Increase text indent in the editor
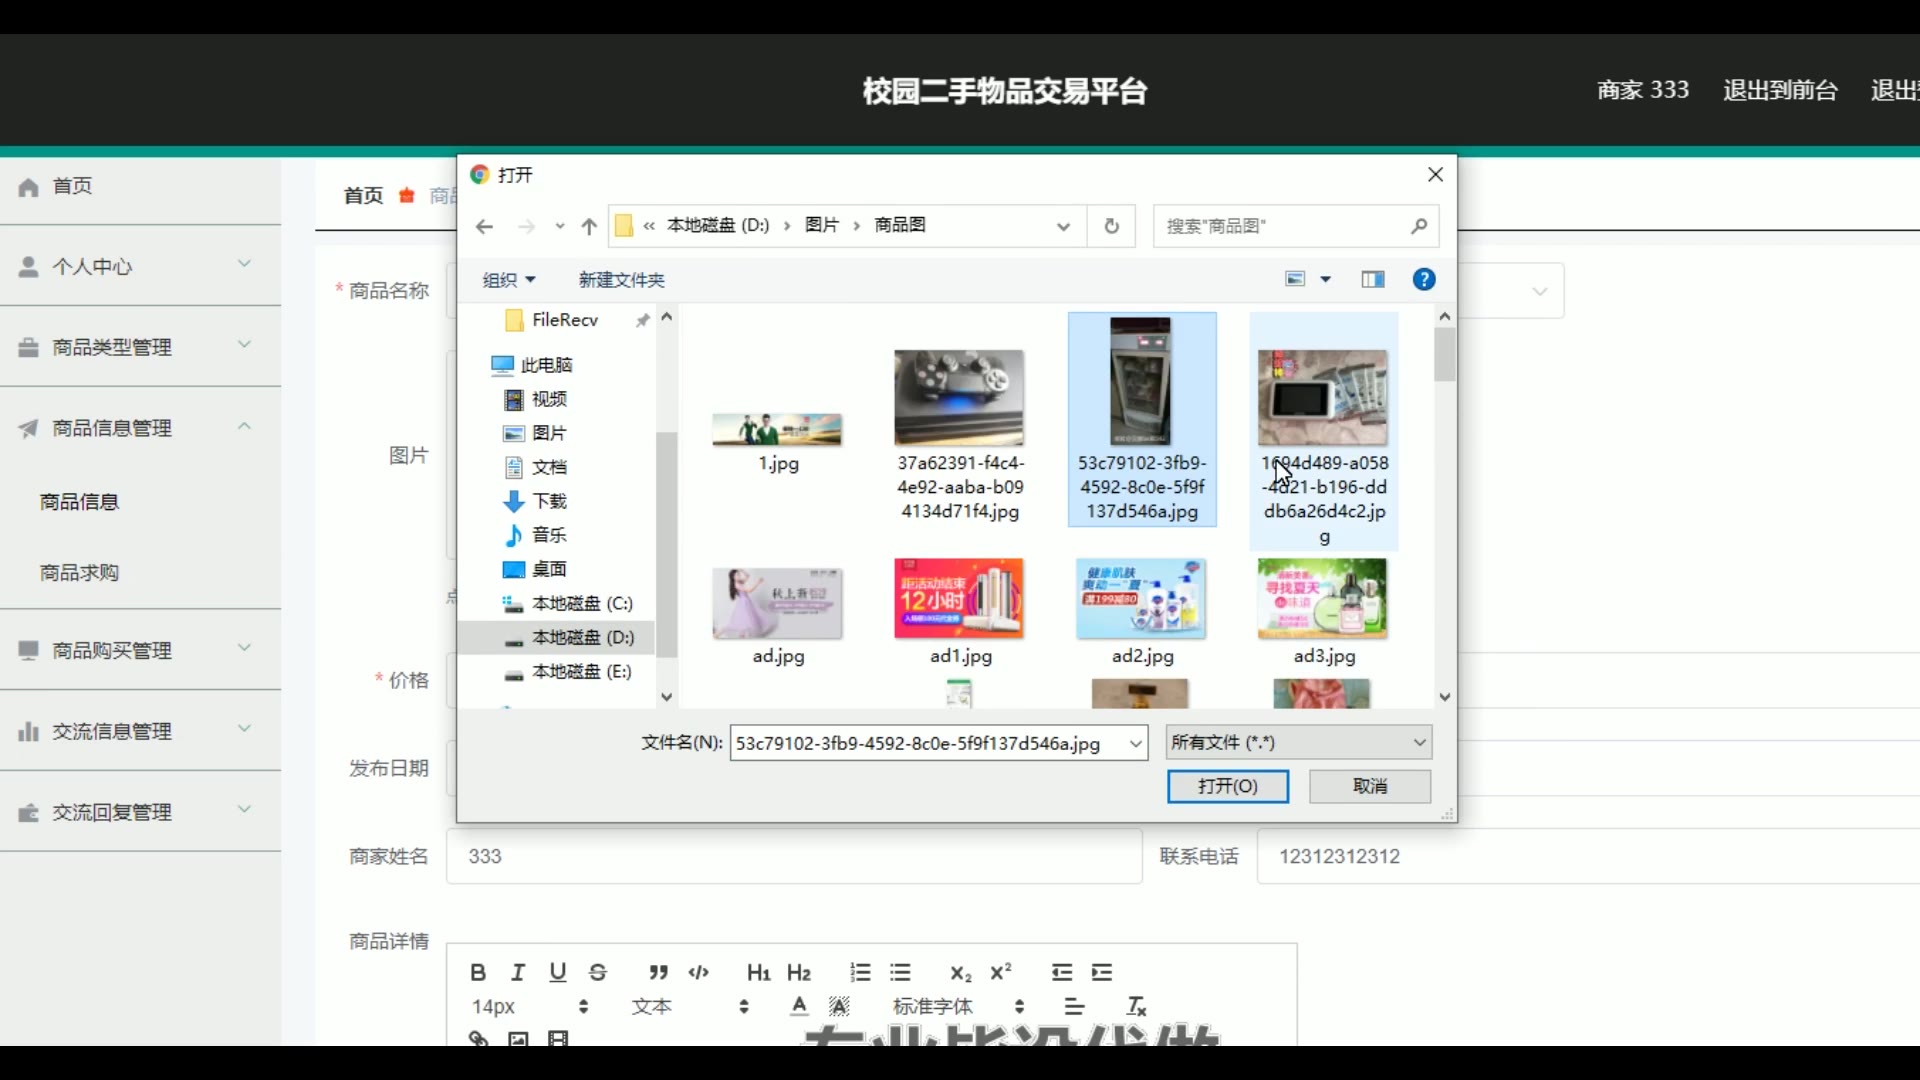The height and width of the screenshot is (1080, 1920). coord(1102,972)
